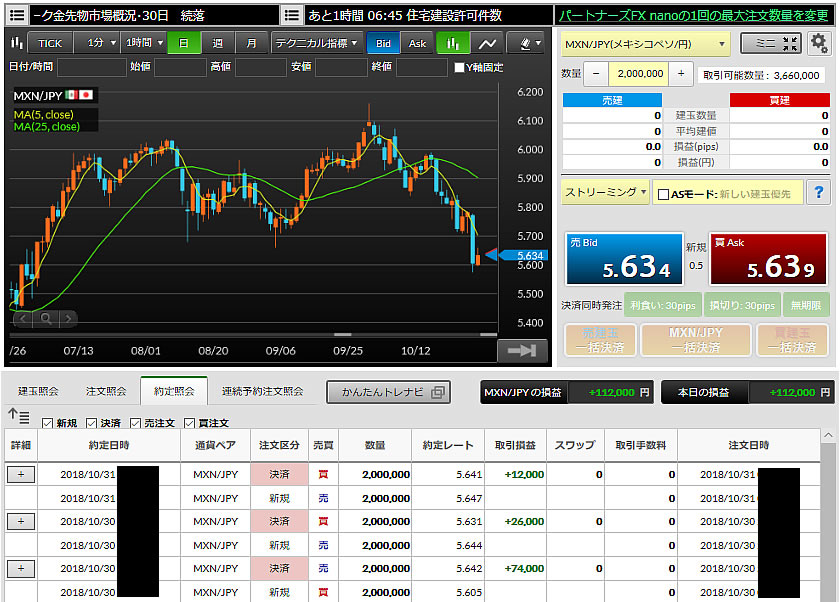Viewport: 840px width, 602px height.
Task: Uncheck the 新規 filter checkbox
Action: click(47, 423)
